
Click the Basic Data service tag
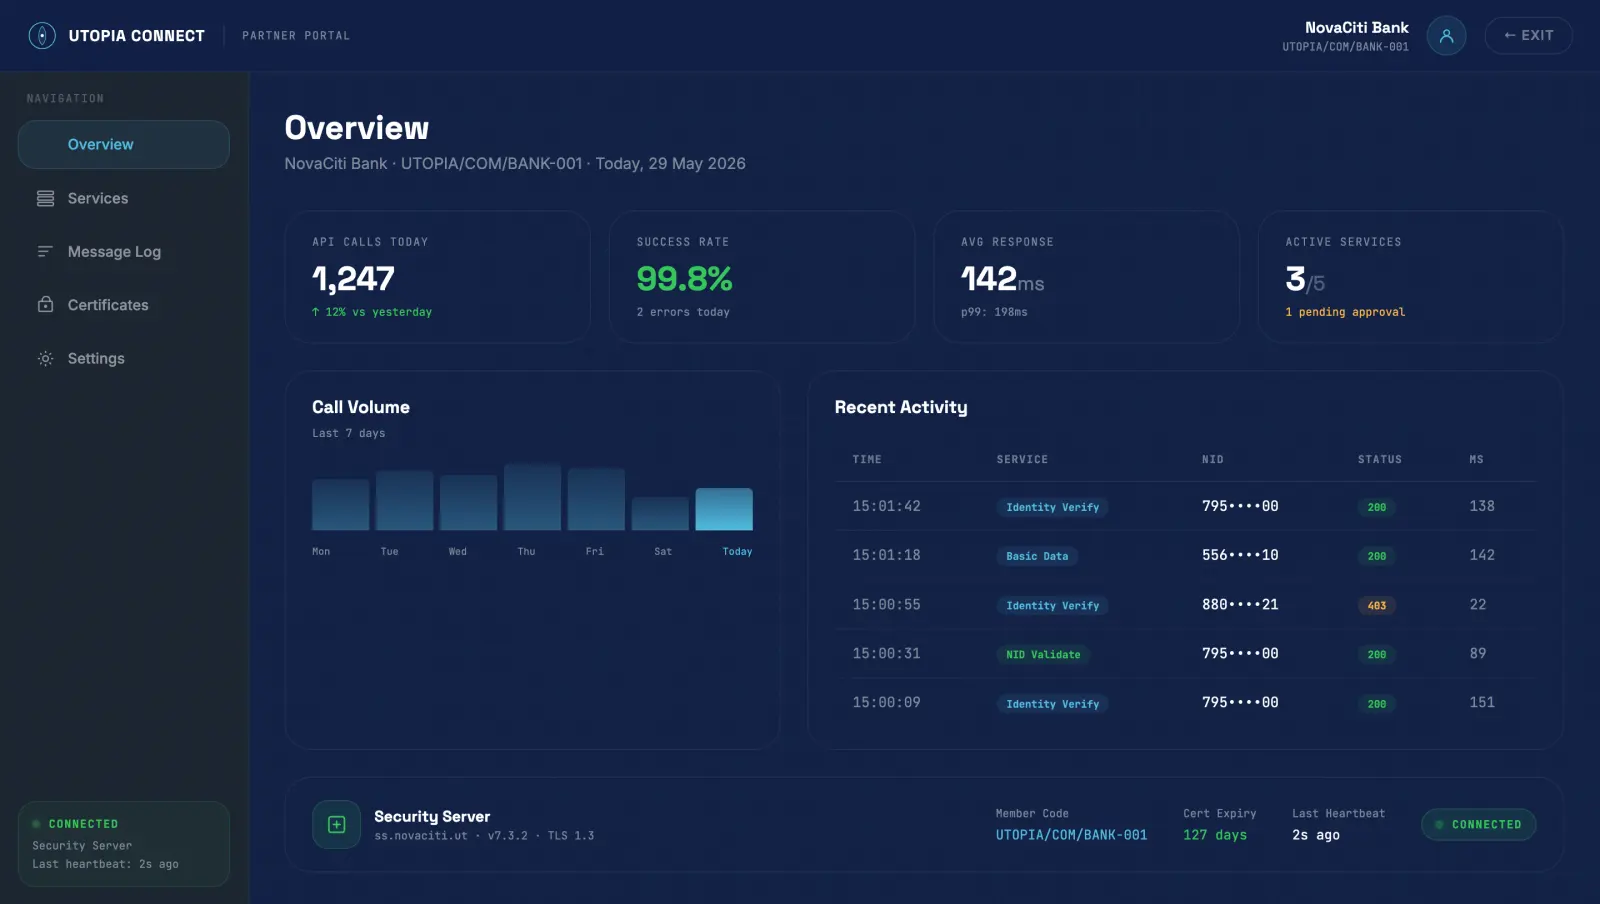(1037, 556)
